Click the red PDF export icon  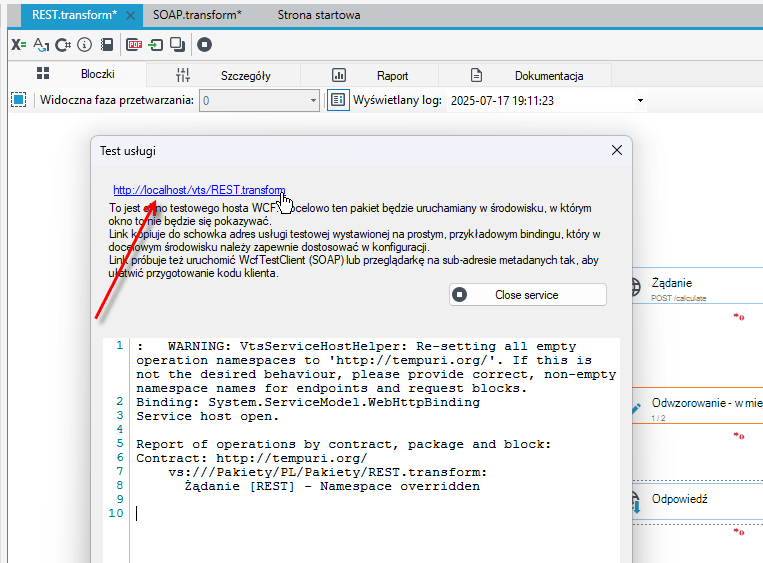[134, 45]
